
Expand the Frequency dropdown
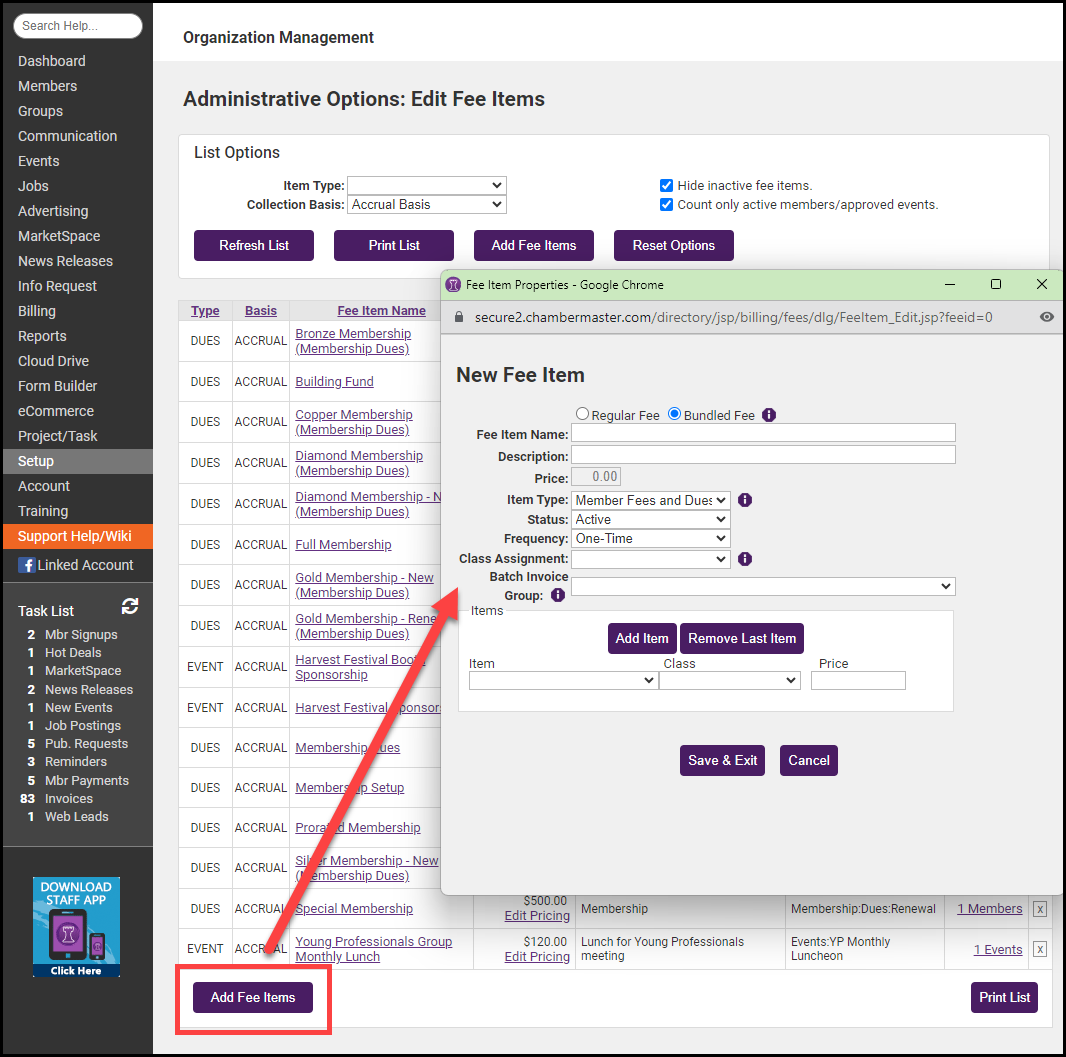651,538
